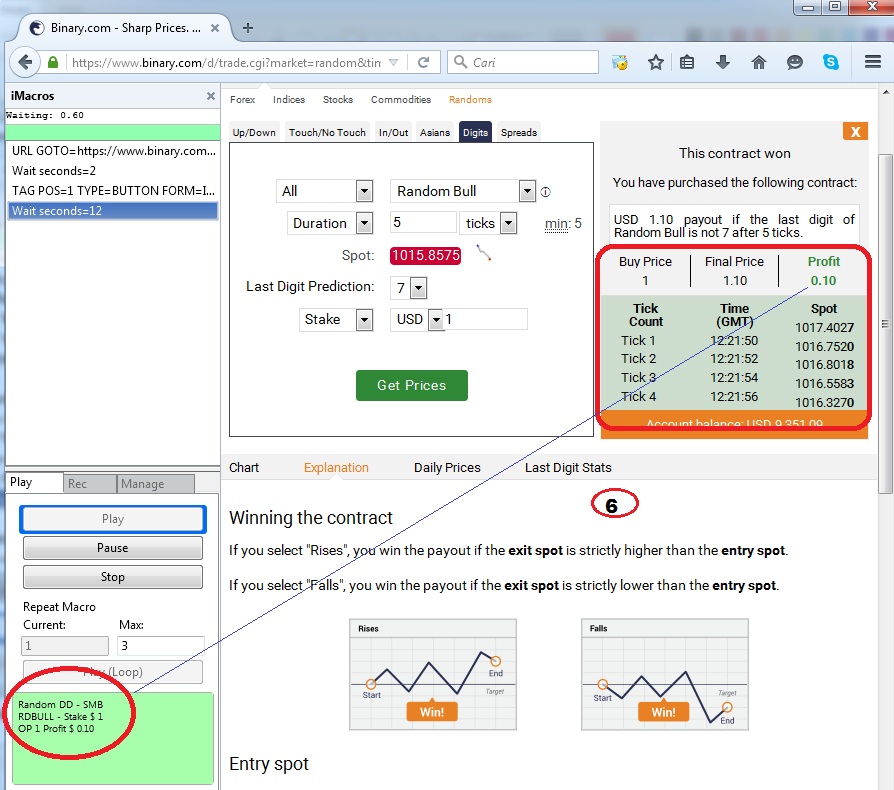Screen dimensions: 894x790
Task: Click the Play (Loop) button
Action: (x=113, y=671)
